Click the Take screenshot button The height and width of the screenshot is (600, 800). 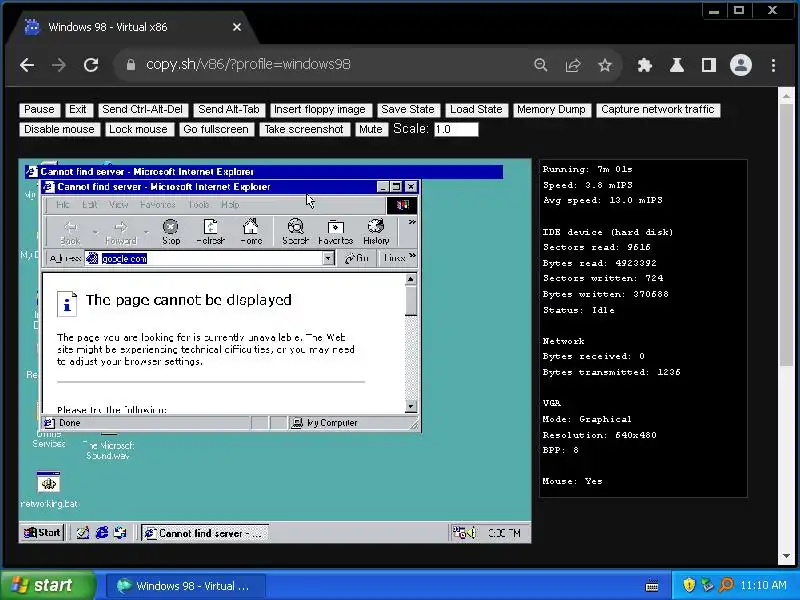point(304,130)
